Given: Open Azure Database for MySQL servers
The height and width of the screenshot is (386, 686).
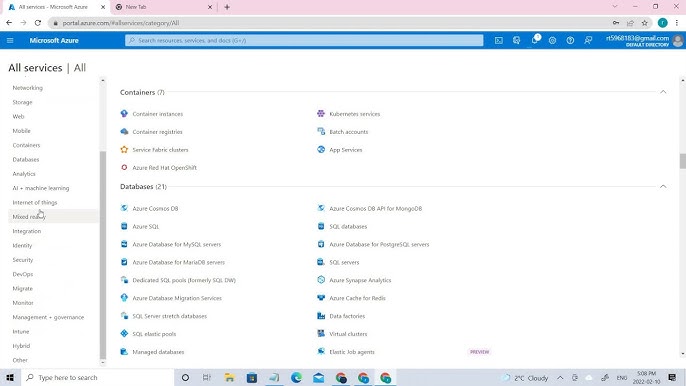Looking at the screenshot, I should tap(177, 245).
